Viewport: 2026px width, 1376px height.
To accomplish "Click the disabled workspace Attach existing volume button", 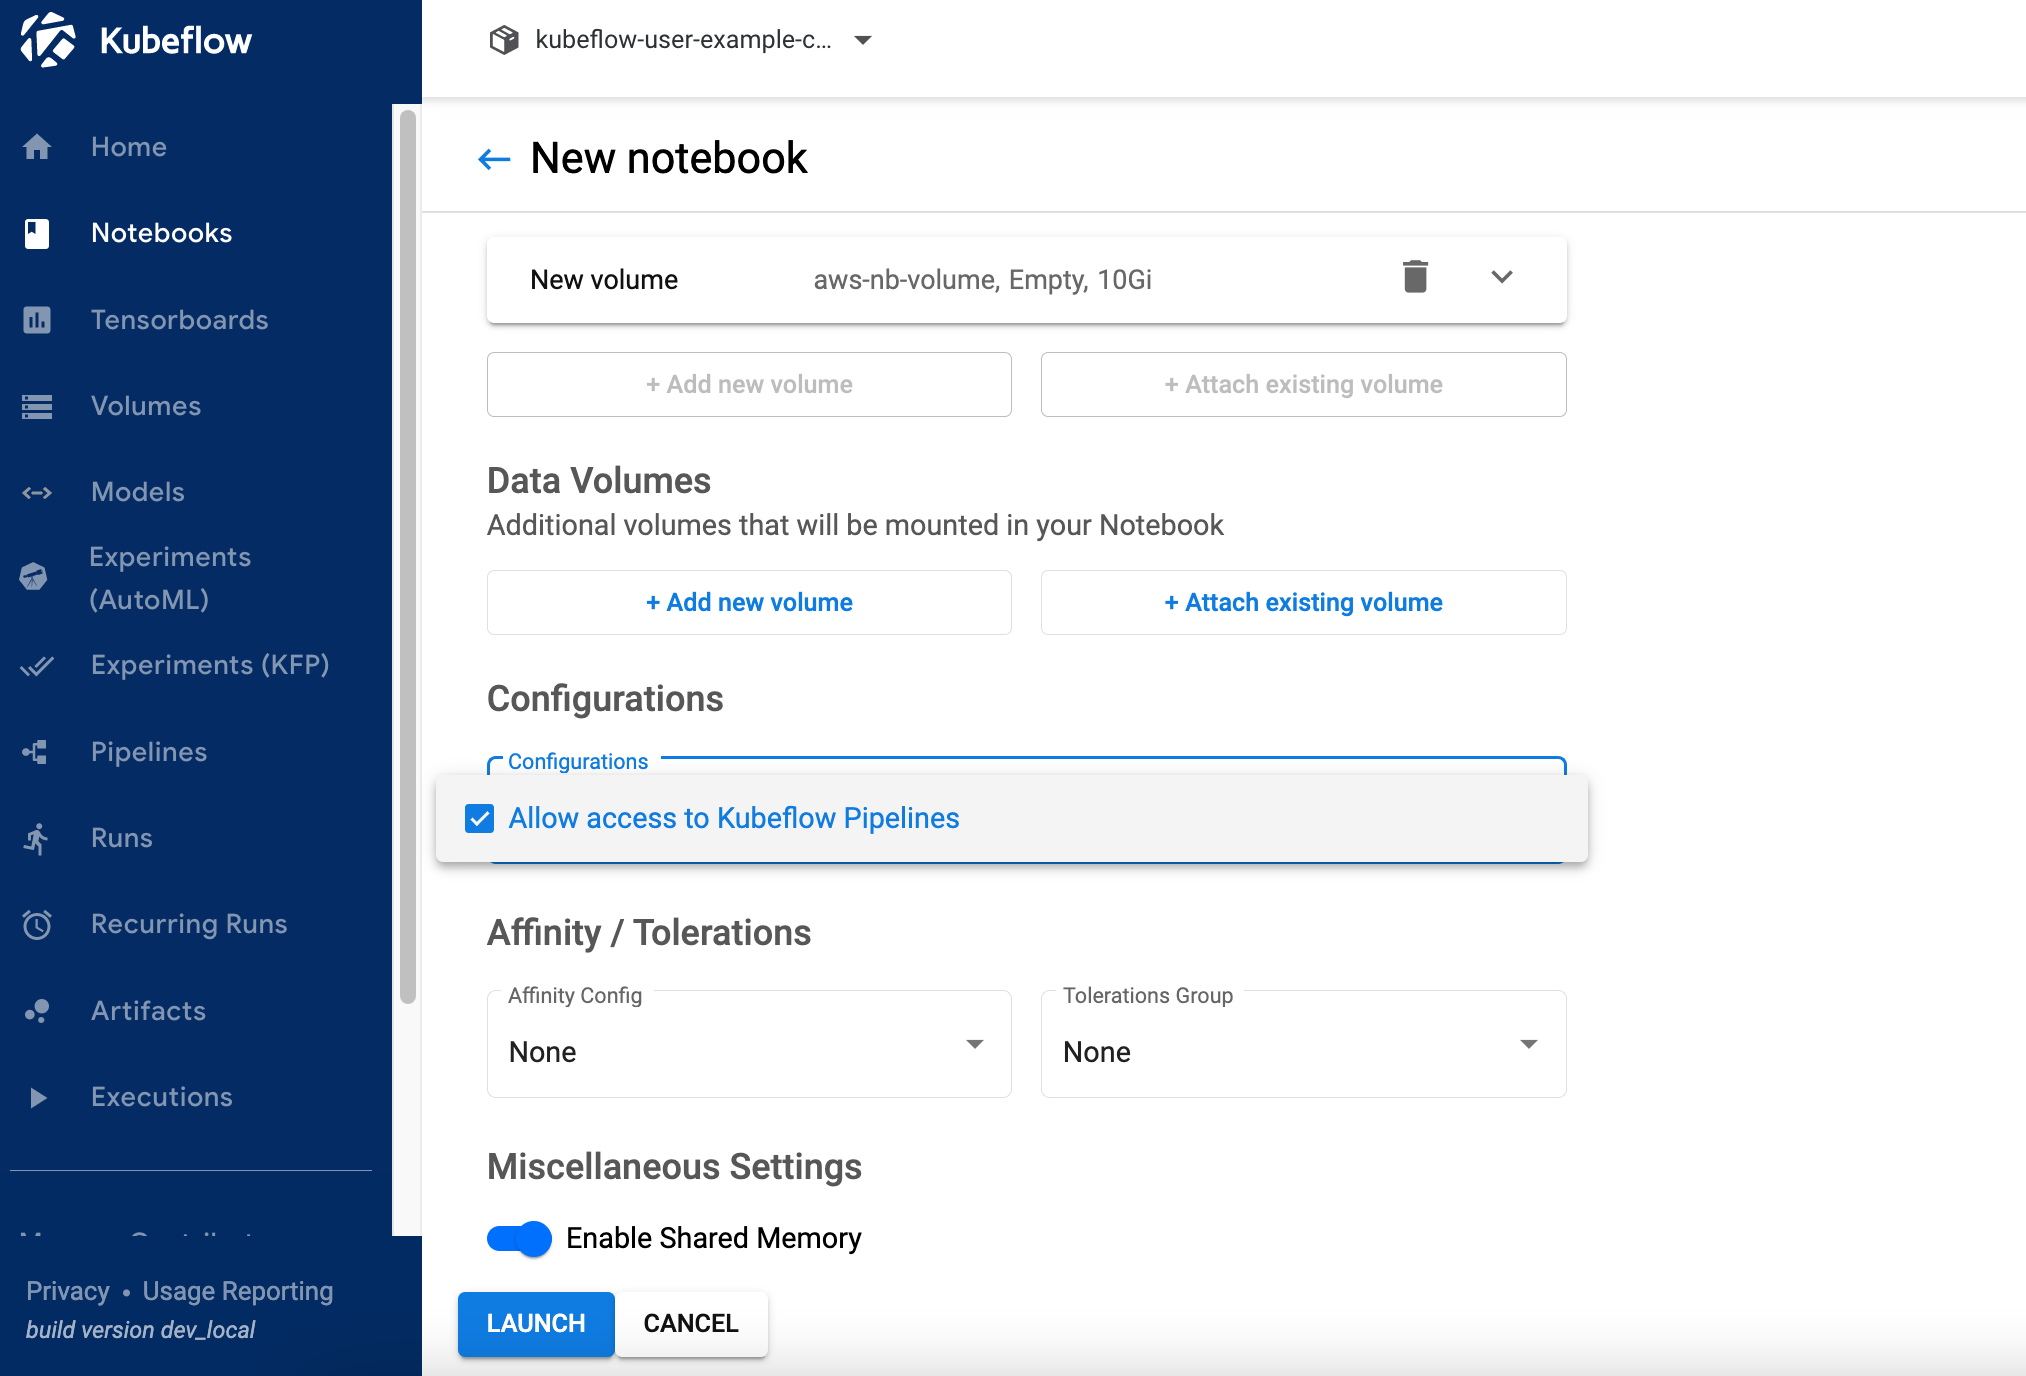I will point(1303,384).
